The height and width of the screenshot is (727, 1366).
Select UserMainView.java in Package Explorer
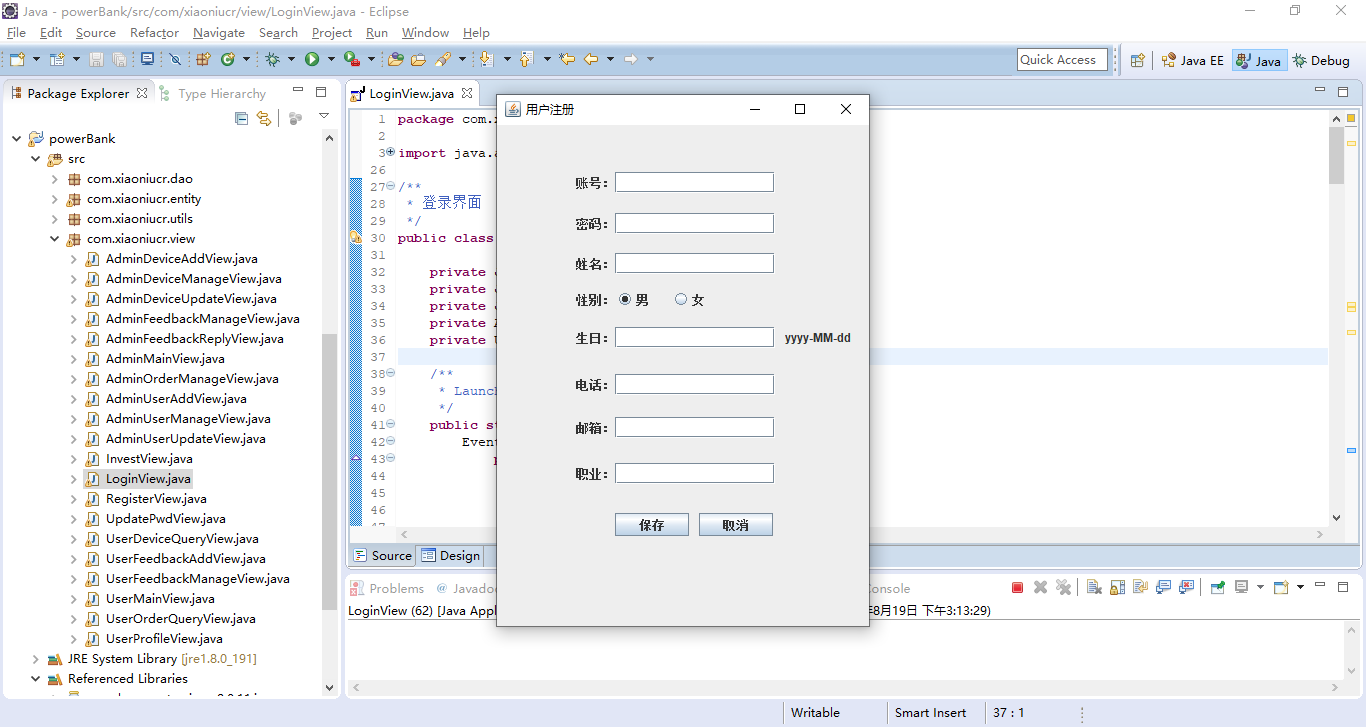[160, 599]
